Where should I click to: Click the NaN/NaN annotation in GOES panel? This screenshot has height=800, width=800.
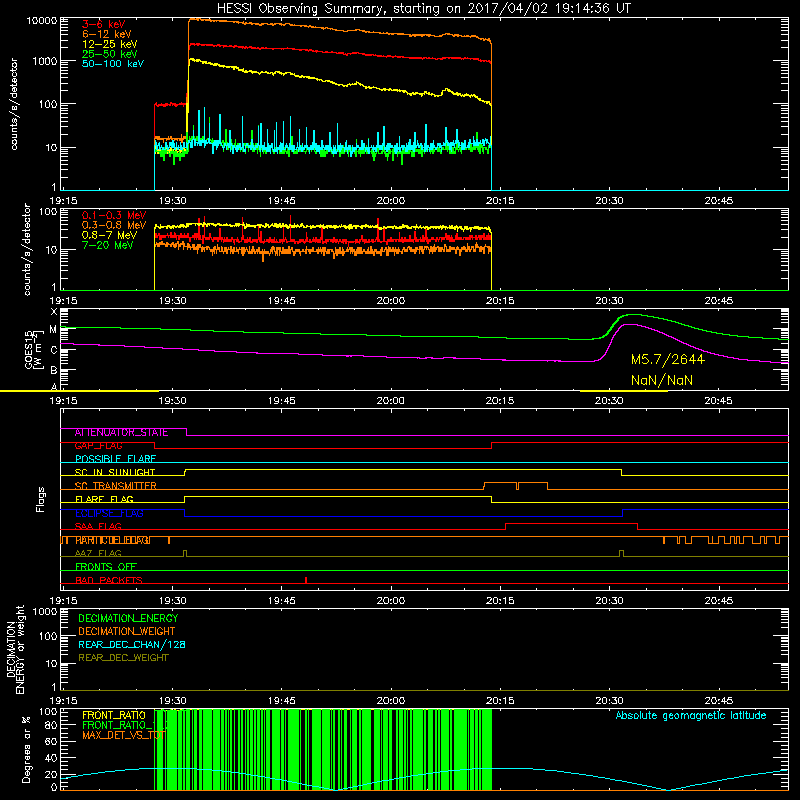click(662, 380)
